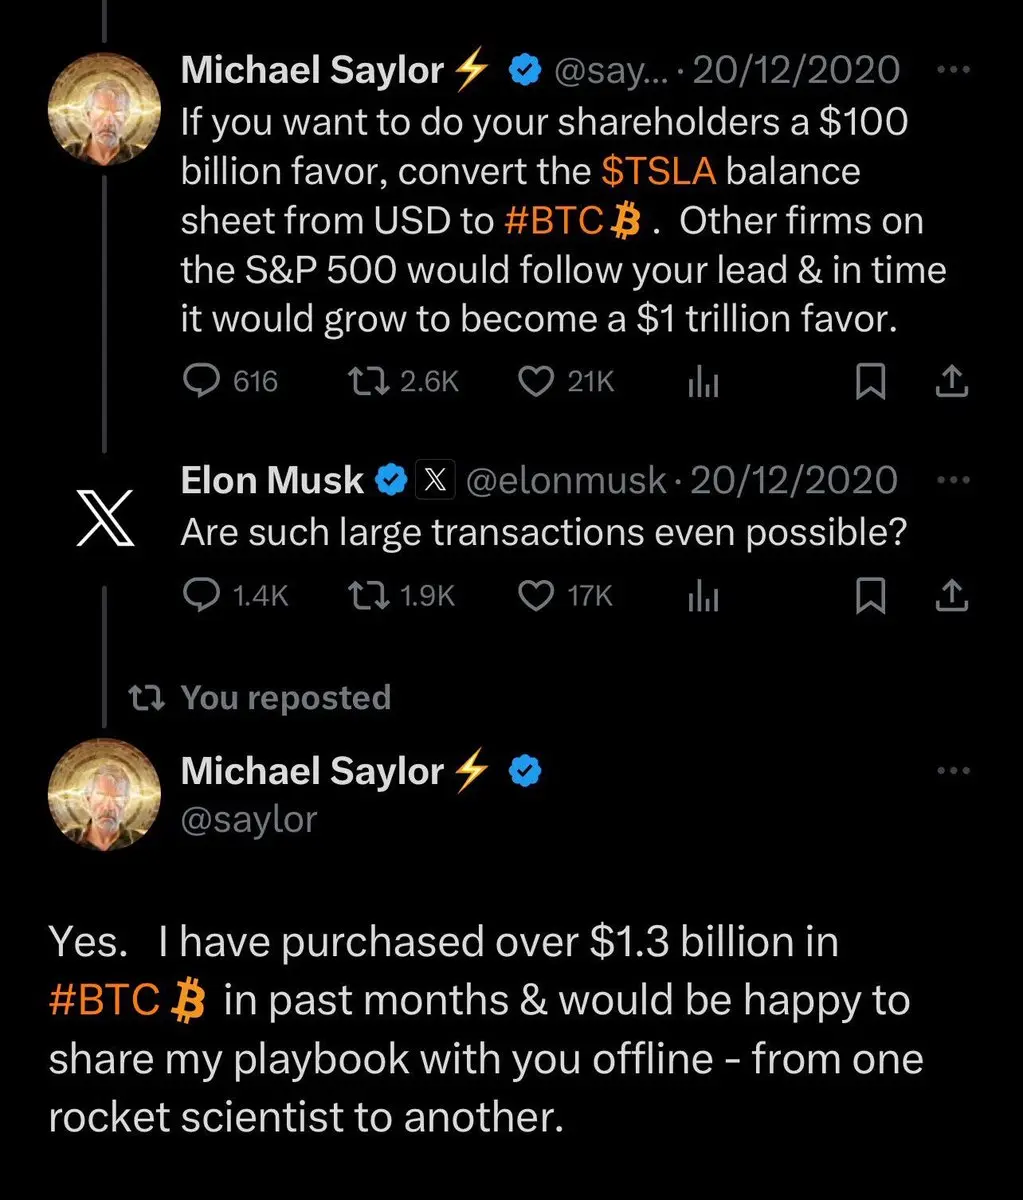The image size is (1023, 1200).
Task: Like Elon Musk's tweet with 17K likes
Action: tap(538, 596)
